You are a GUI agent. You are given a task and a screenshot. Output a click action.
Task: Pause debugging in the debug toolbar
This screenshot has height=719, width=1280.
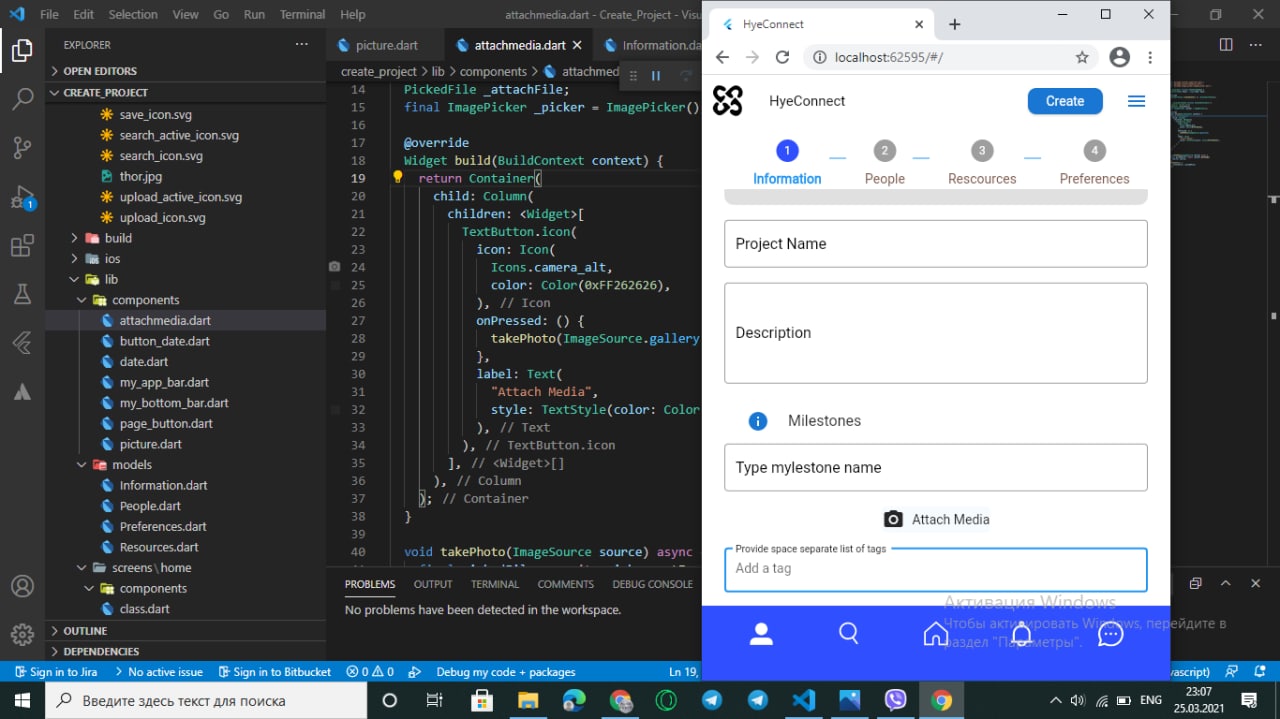(656, 76)
